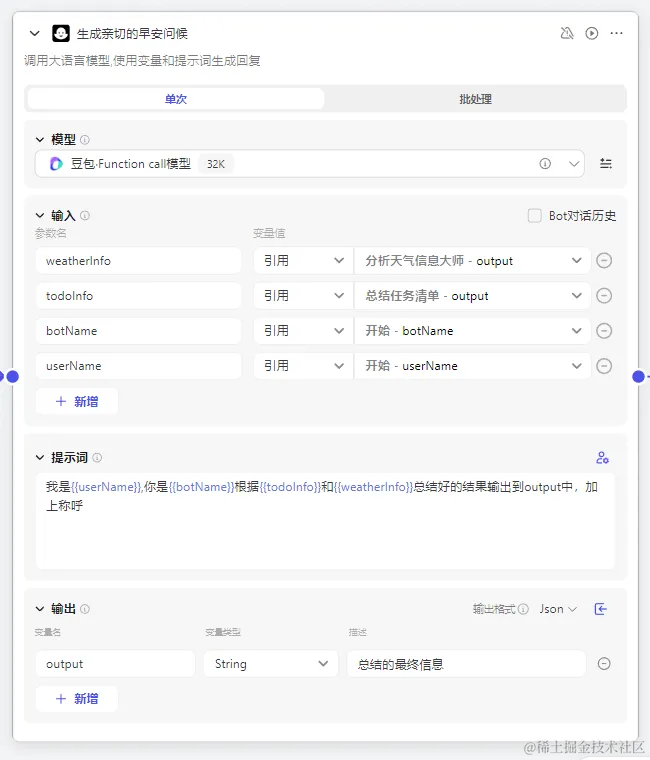Remove the output variable row
650x760 pixels.
pyautogui.click(x=604, y=664)
